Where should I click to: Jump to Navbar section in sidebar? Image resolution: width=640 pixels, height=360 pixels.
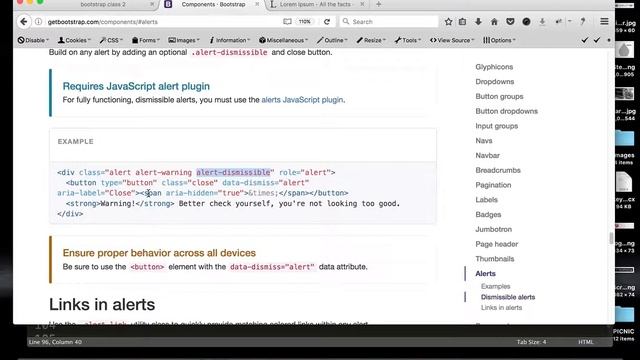click(487, 156)
